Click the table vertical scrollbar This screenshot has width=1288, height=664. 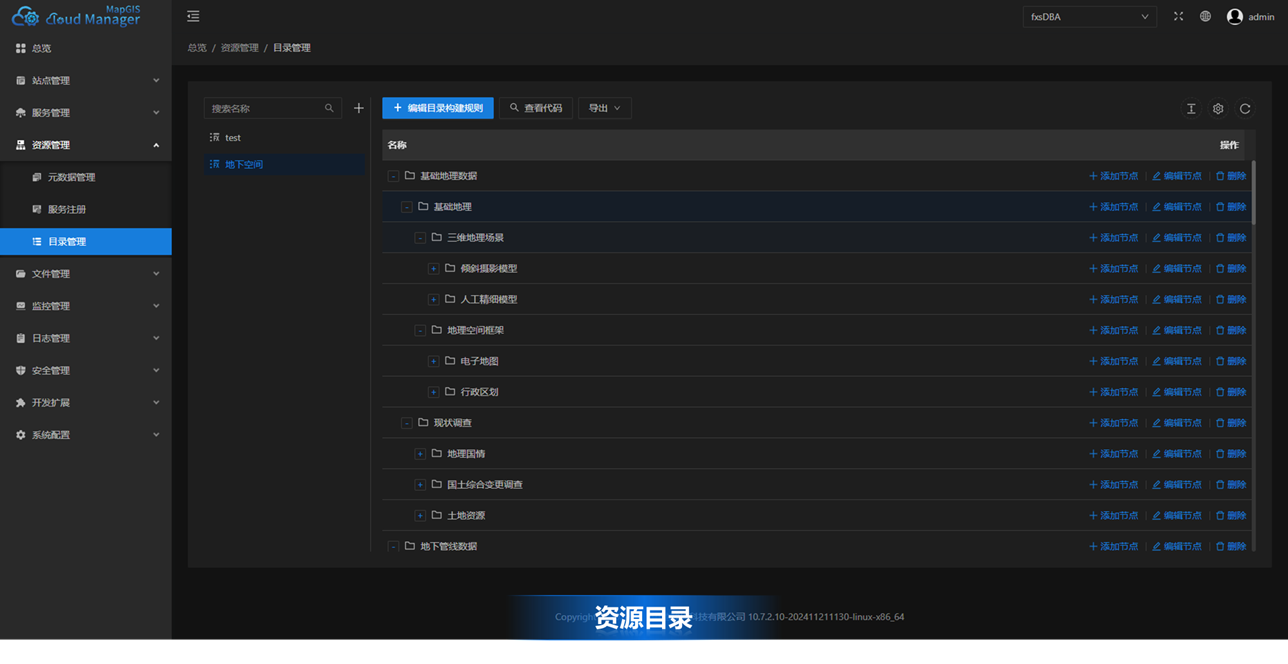[1253, 191]
